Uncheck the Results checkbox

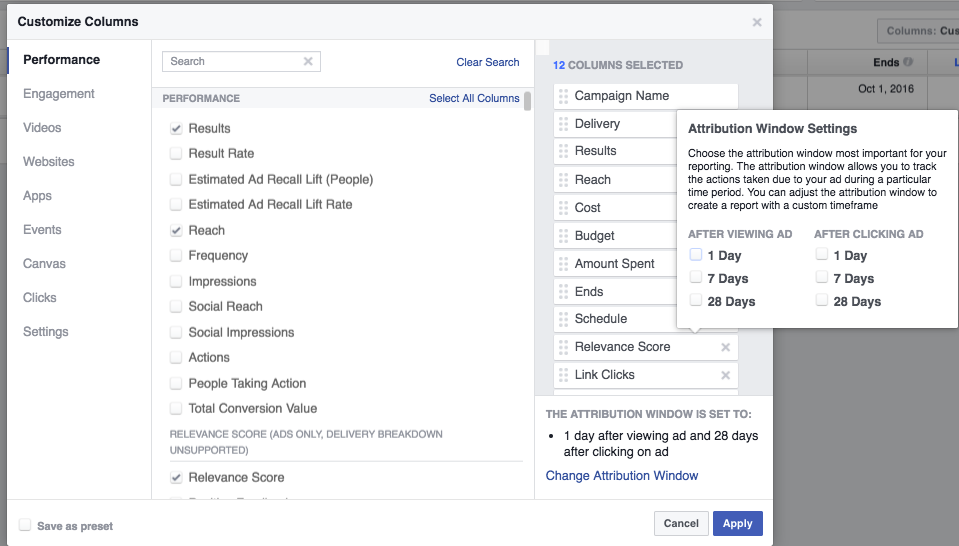[176, 129]
